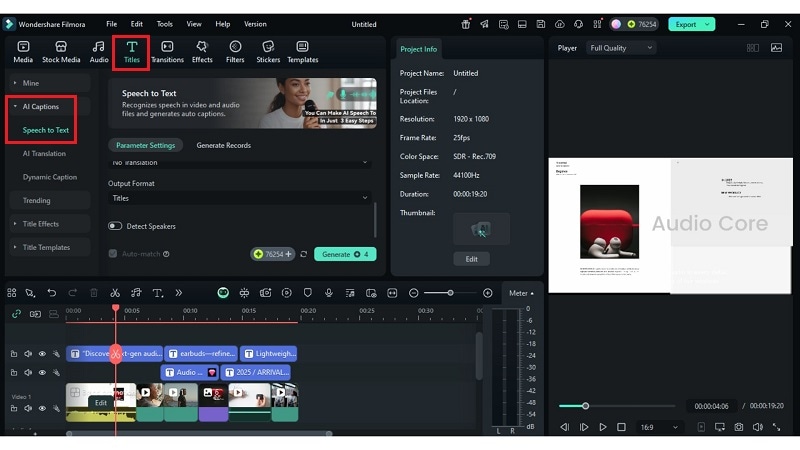
Task: Click the undo arrow in timeline toolbar
Action: (x=52, y=293)
